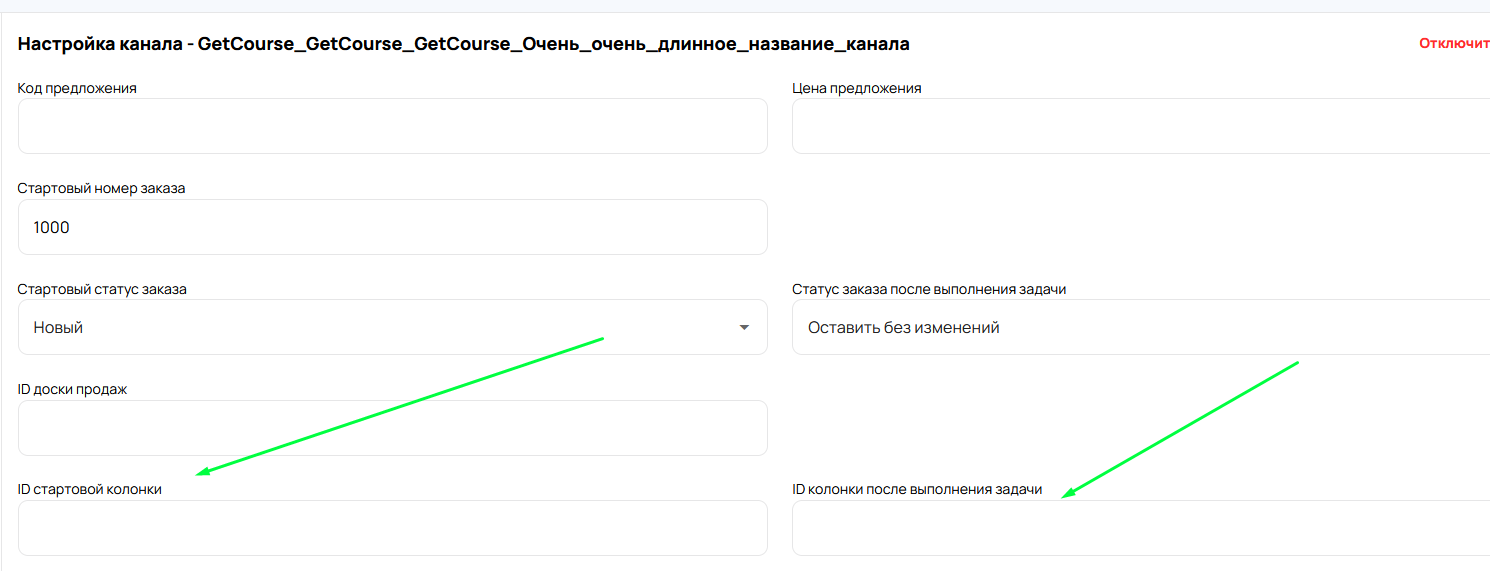Click the Стартовый статус заказа label
Screen dimensions: 1490x571
[x=102, y=289]
